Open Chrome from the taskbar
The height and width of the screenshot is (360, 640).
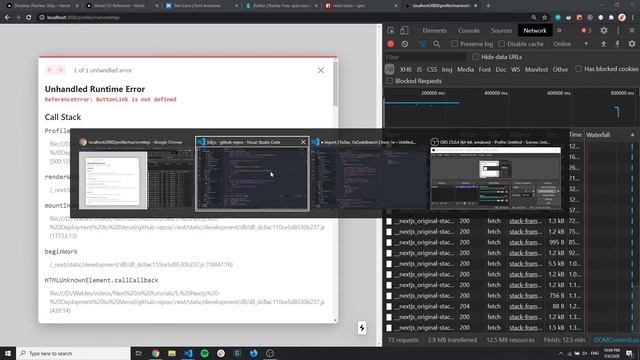156,353
